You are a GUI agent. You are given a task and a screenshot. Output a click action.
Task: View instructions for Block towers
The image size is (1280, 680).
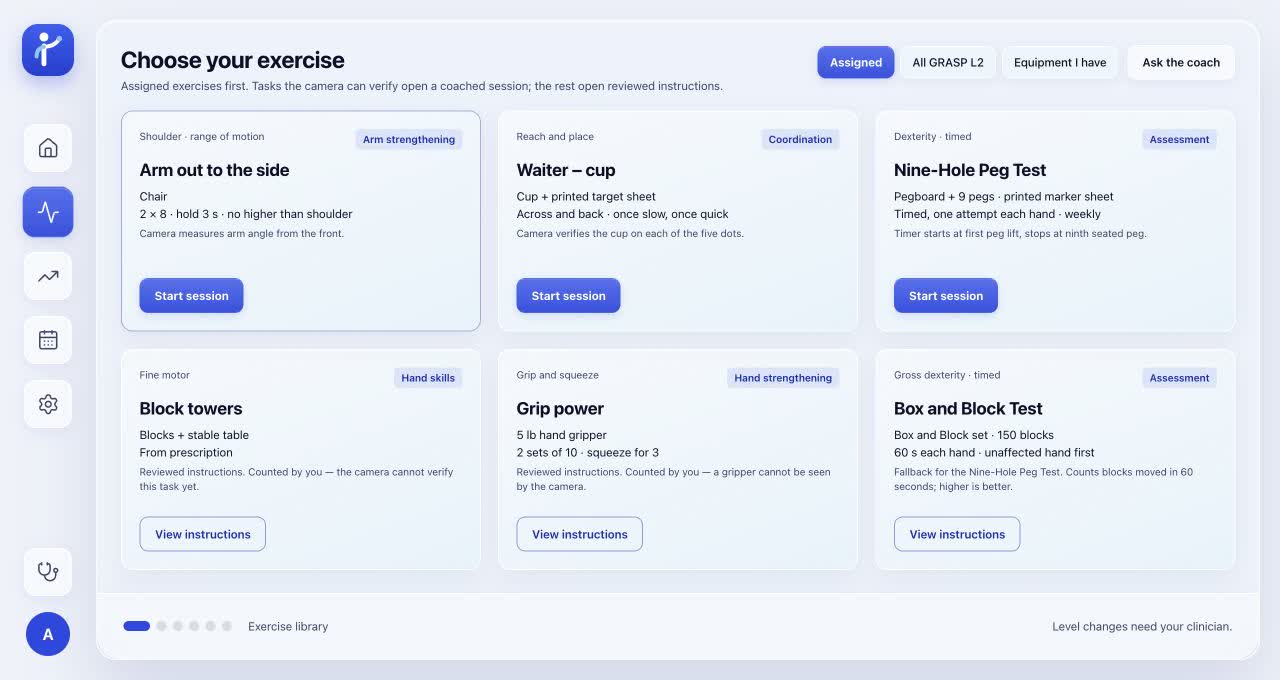pos(203,534)
